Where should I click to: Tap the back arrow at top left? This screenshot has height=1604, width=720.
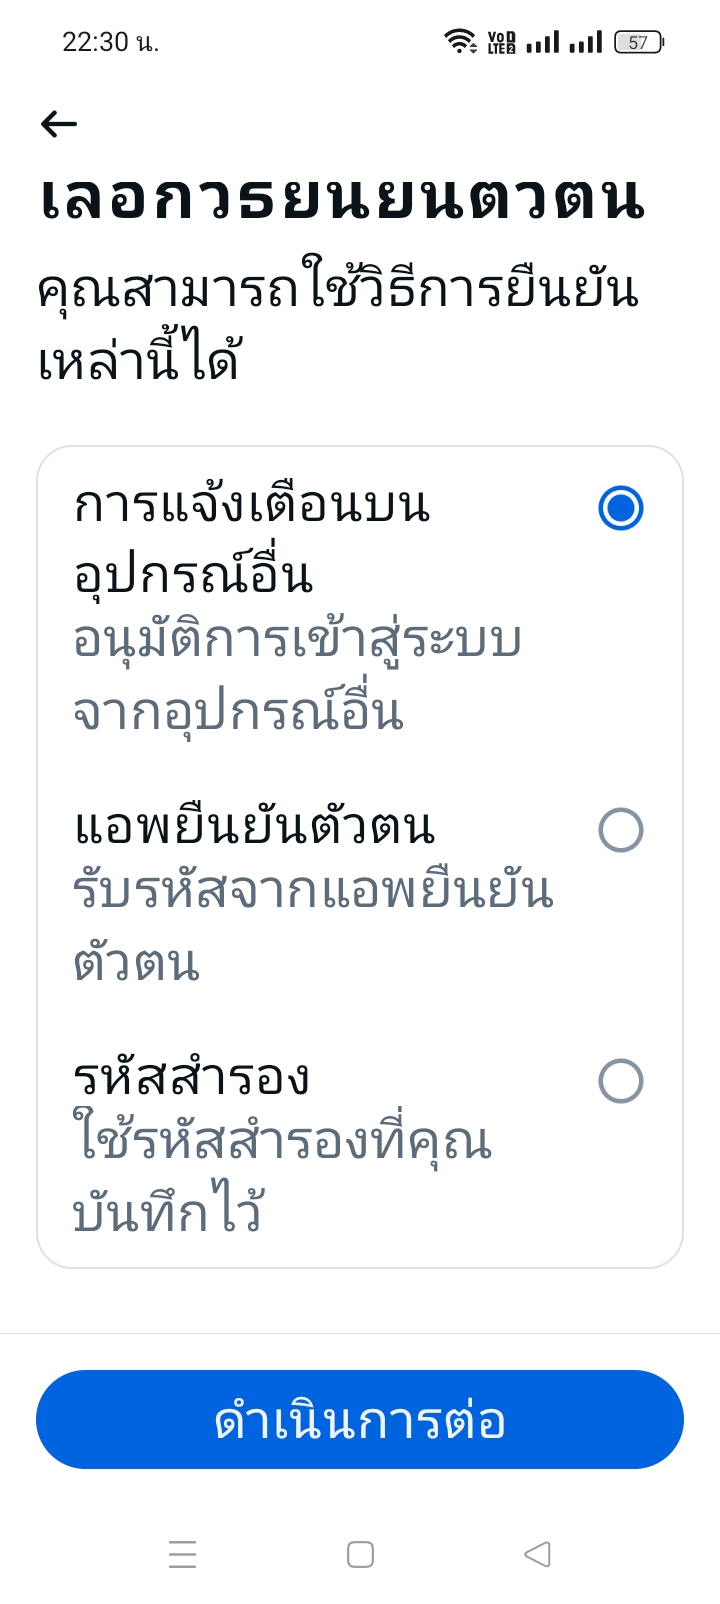pos(59,124)
